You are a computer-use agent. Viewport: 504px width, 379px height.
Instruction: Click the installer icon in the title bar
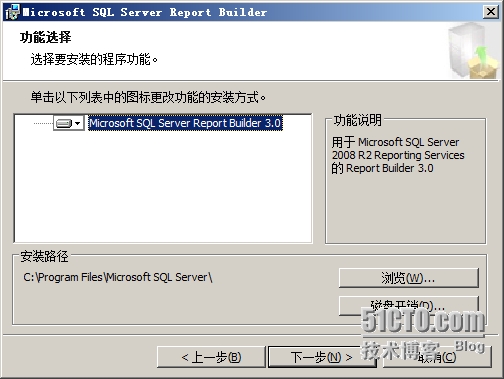tap(12, 12)
